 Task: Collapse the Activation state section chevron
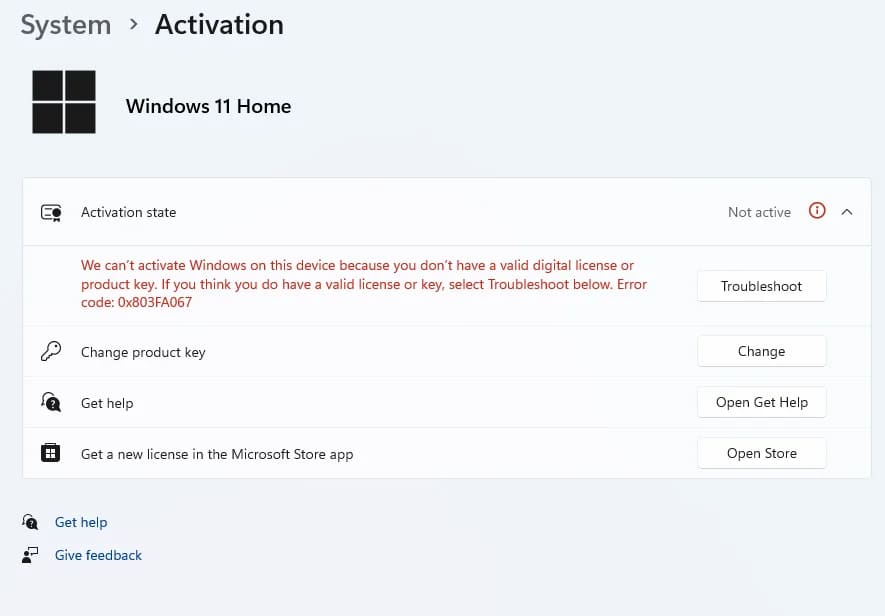[x=847, y=212]
